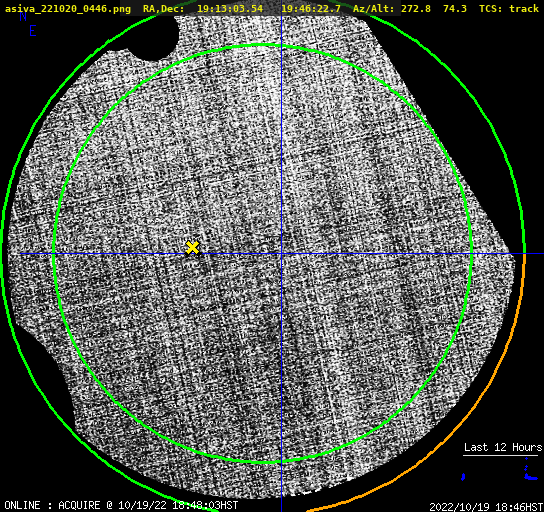Viewport: 544px width, 512px height.
Task: Click the Last 12 Hours heading
Action: [x=503, y=447]
